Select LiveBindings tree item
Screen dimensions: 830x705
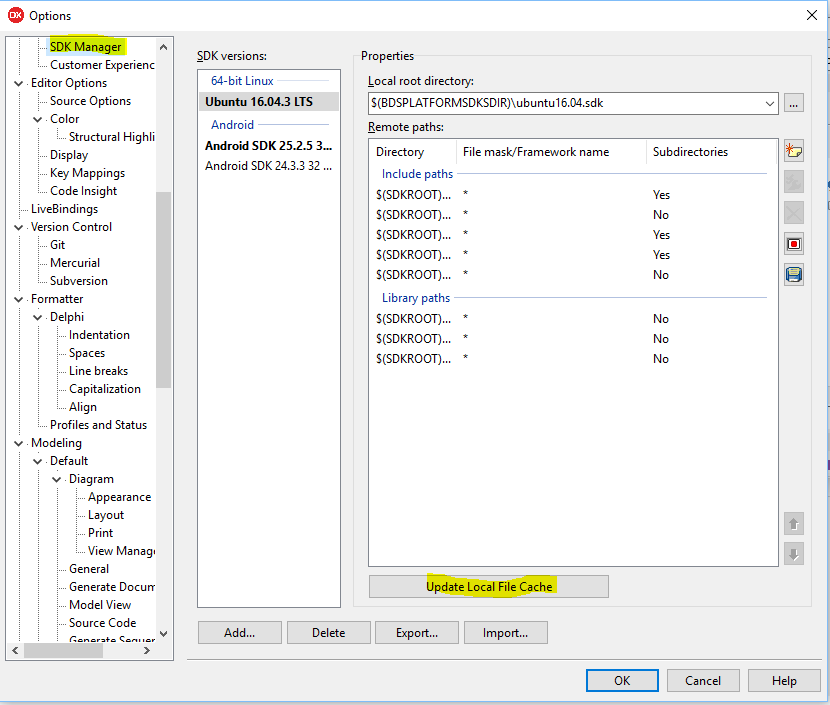tap(65, 209)
